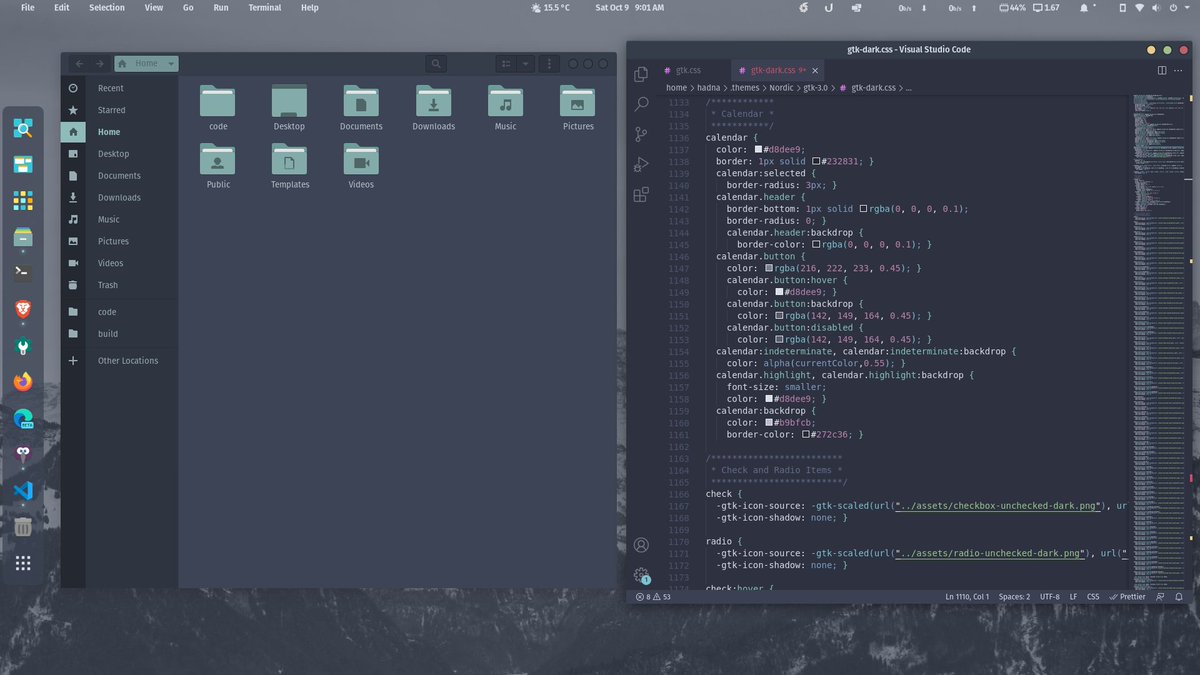Select language mode CSS in status bar

click(1093, 597)
